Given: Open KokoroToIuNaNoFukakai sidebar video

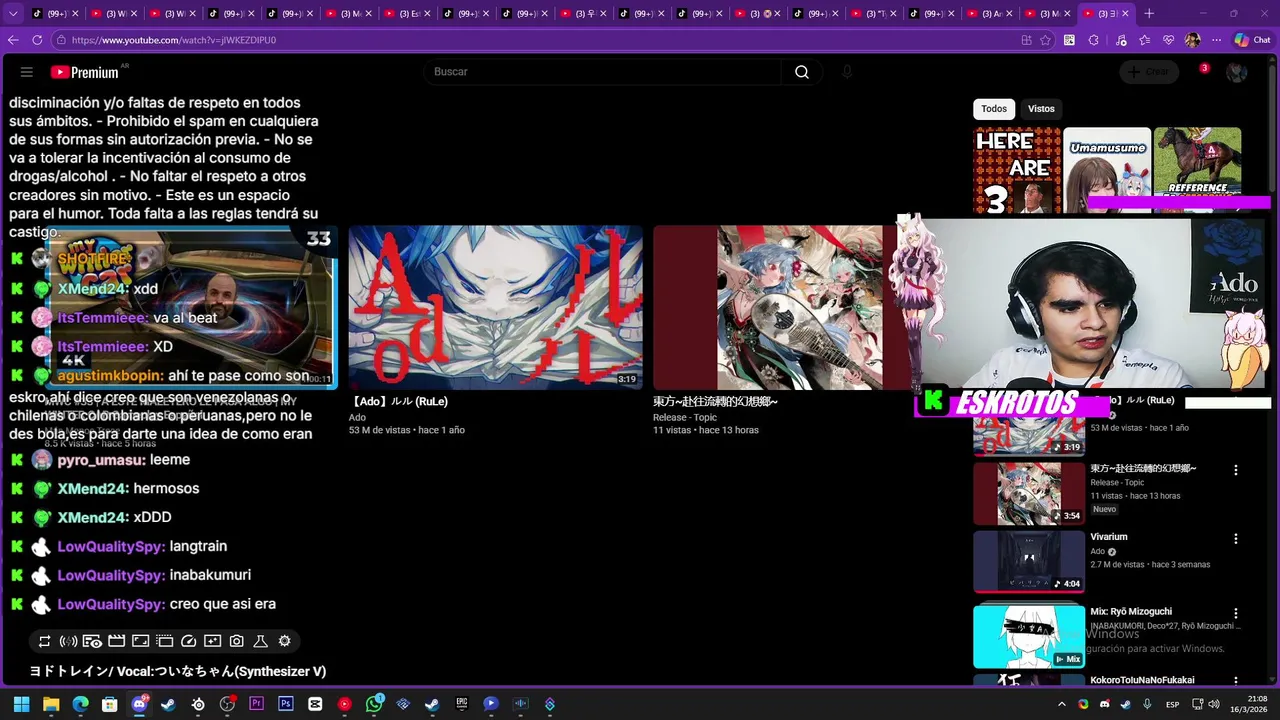Looking at the screenshot, I should coord(1142,680).
